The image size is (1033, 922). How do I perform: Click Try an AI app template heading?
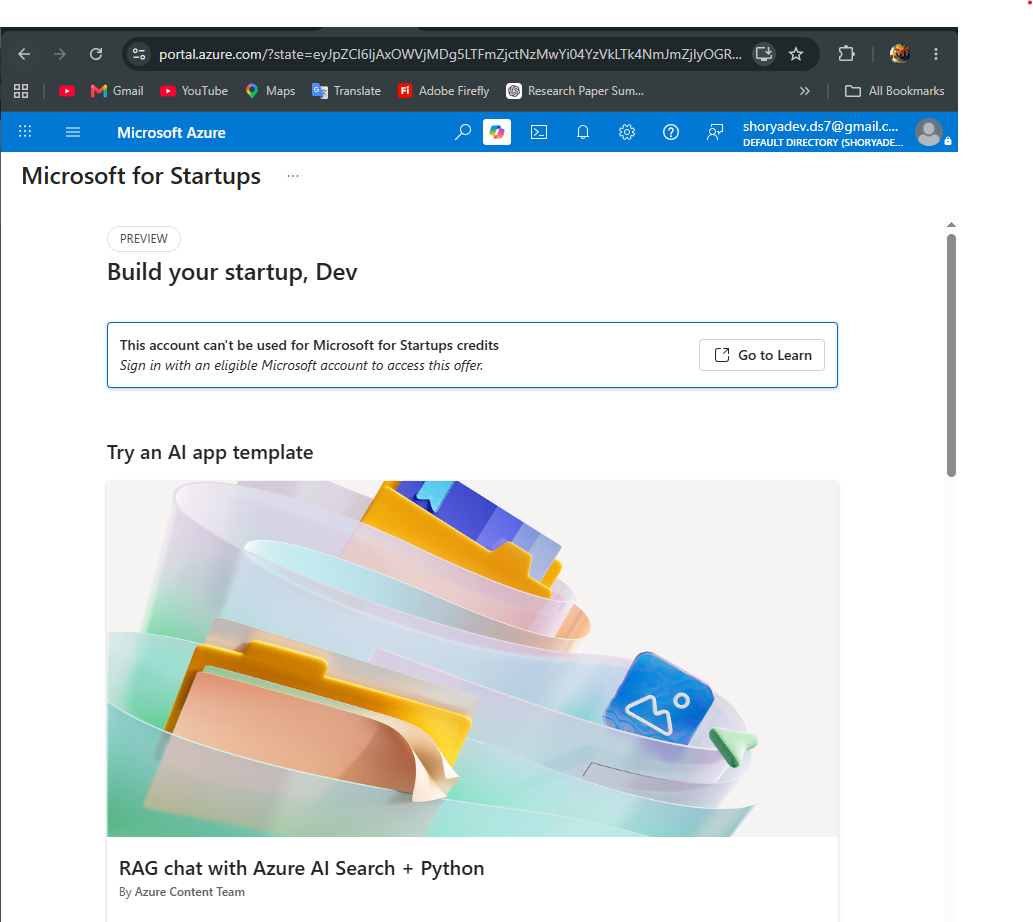click(x=210, y=452)
